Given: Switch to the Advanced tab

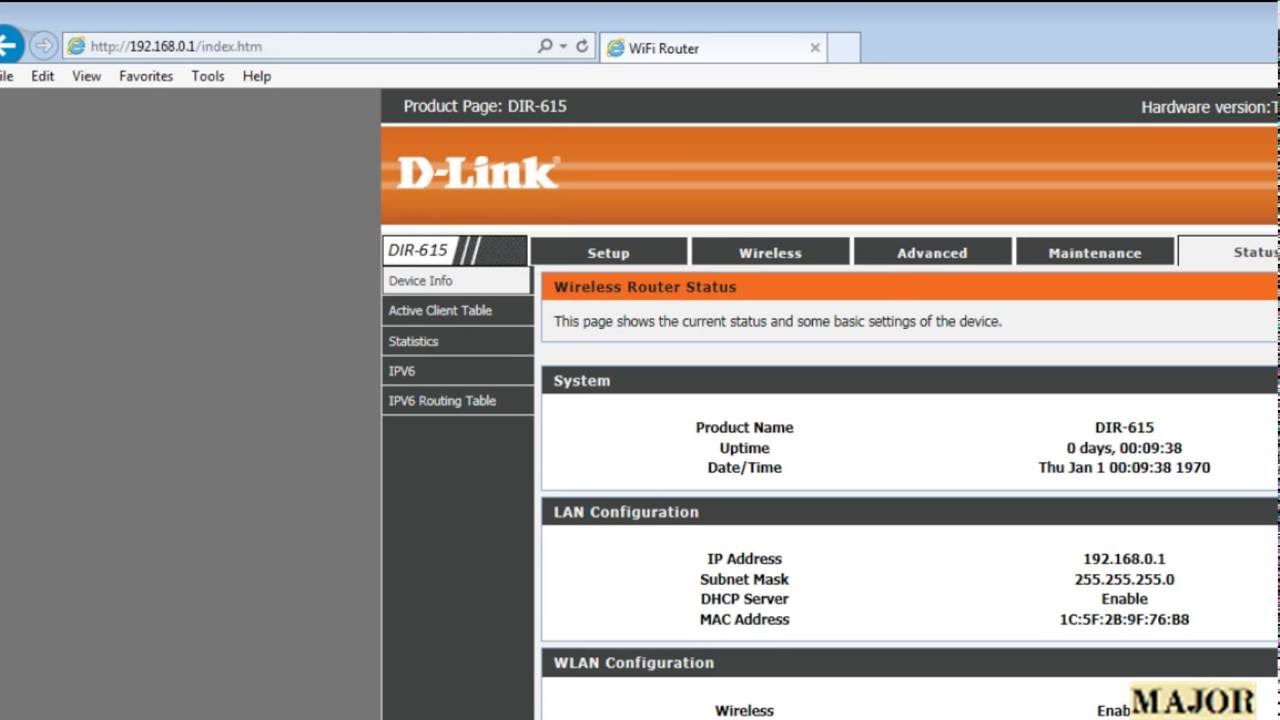Looking at the screenshot, I should [x=932, y=252].
